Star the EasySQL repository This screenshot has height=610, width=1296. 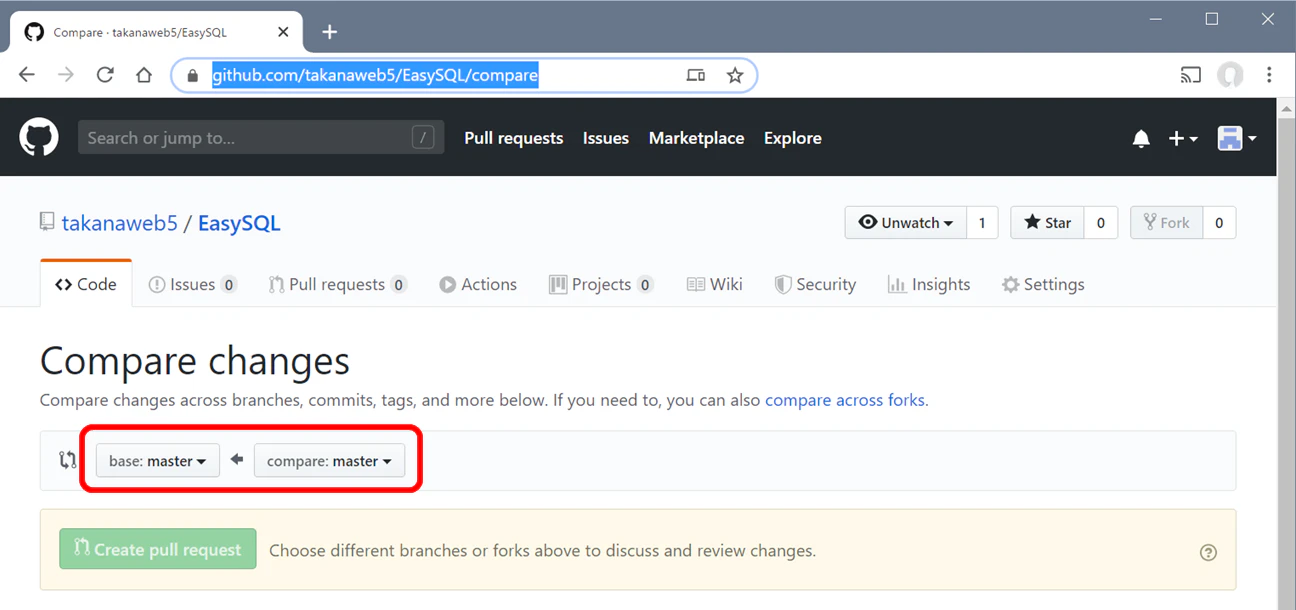(x=1047, y=223)
